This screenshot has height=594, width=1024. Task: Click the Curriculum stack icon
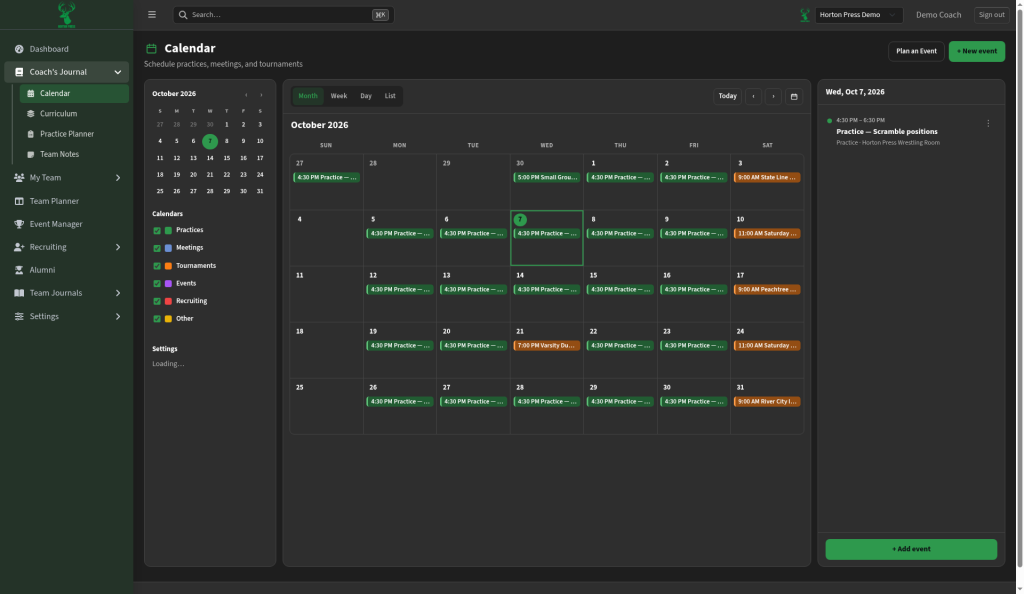pos(30,114)
